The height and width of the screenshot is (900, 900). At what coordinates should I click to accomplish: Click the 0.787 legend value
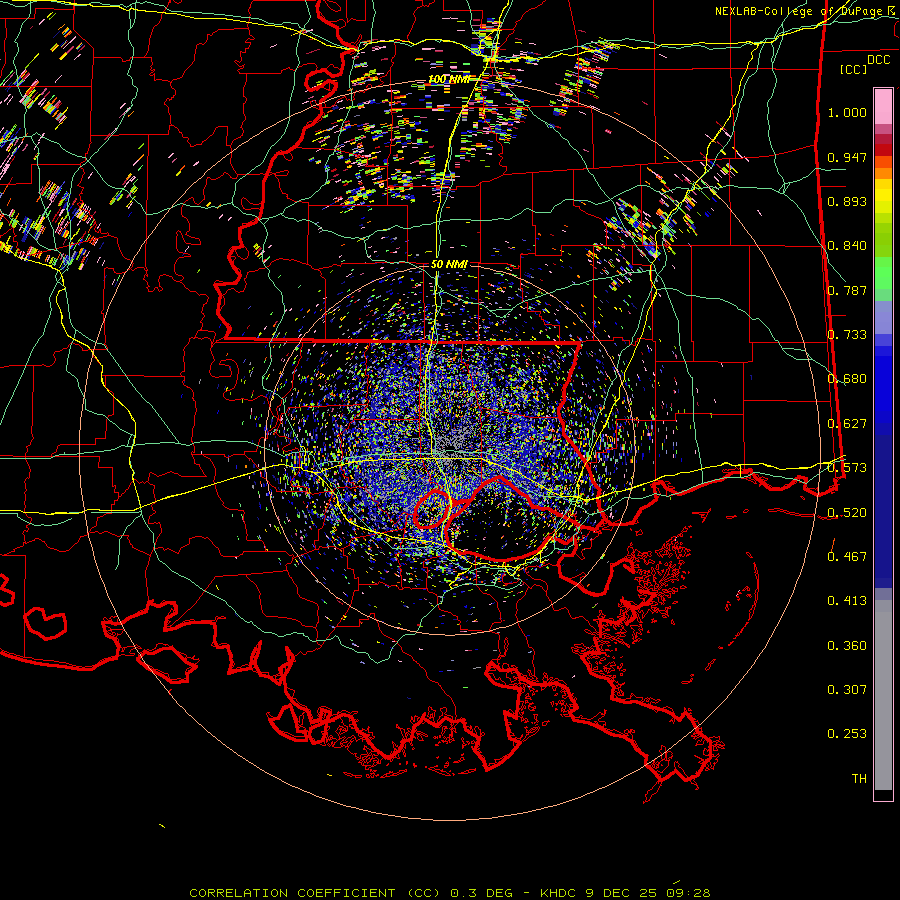point(847,290)
